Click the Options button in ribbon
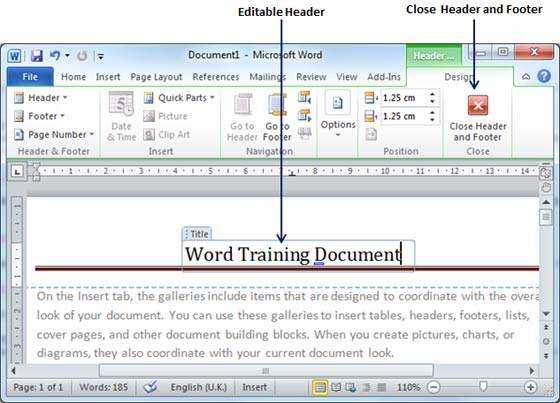This screenshot has height=403, width=560. click(x=338, y=115)
